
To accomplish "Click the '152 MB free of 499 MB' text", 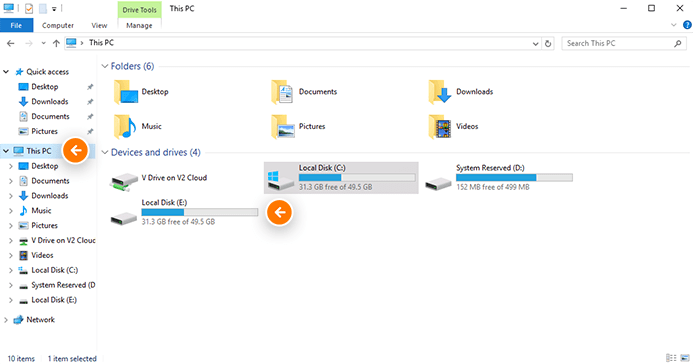I will click(x=493, y=187).
